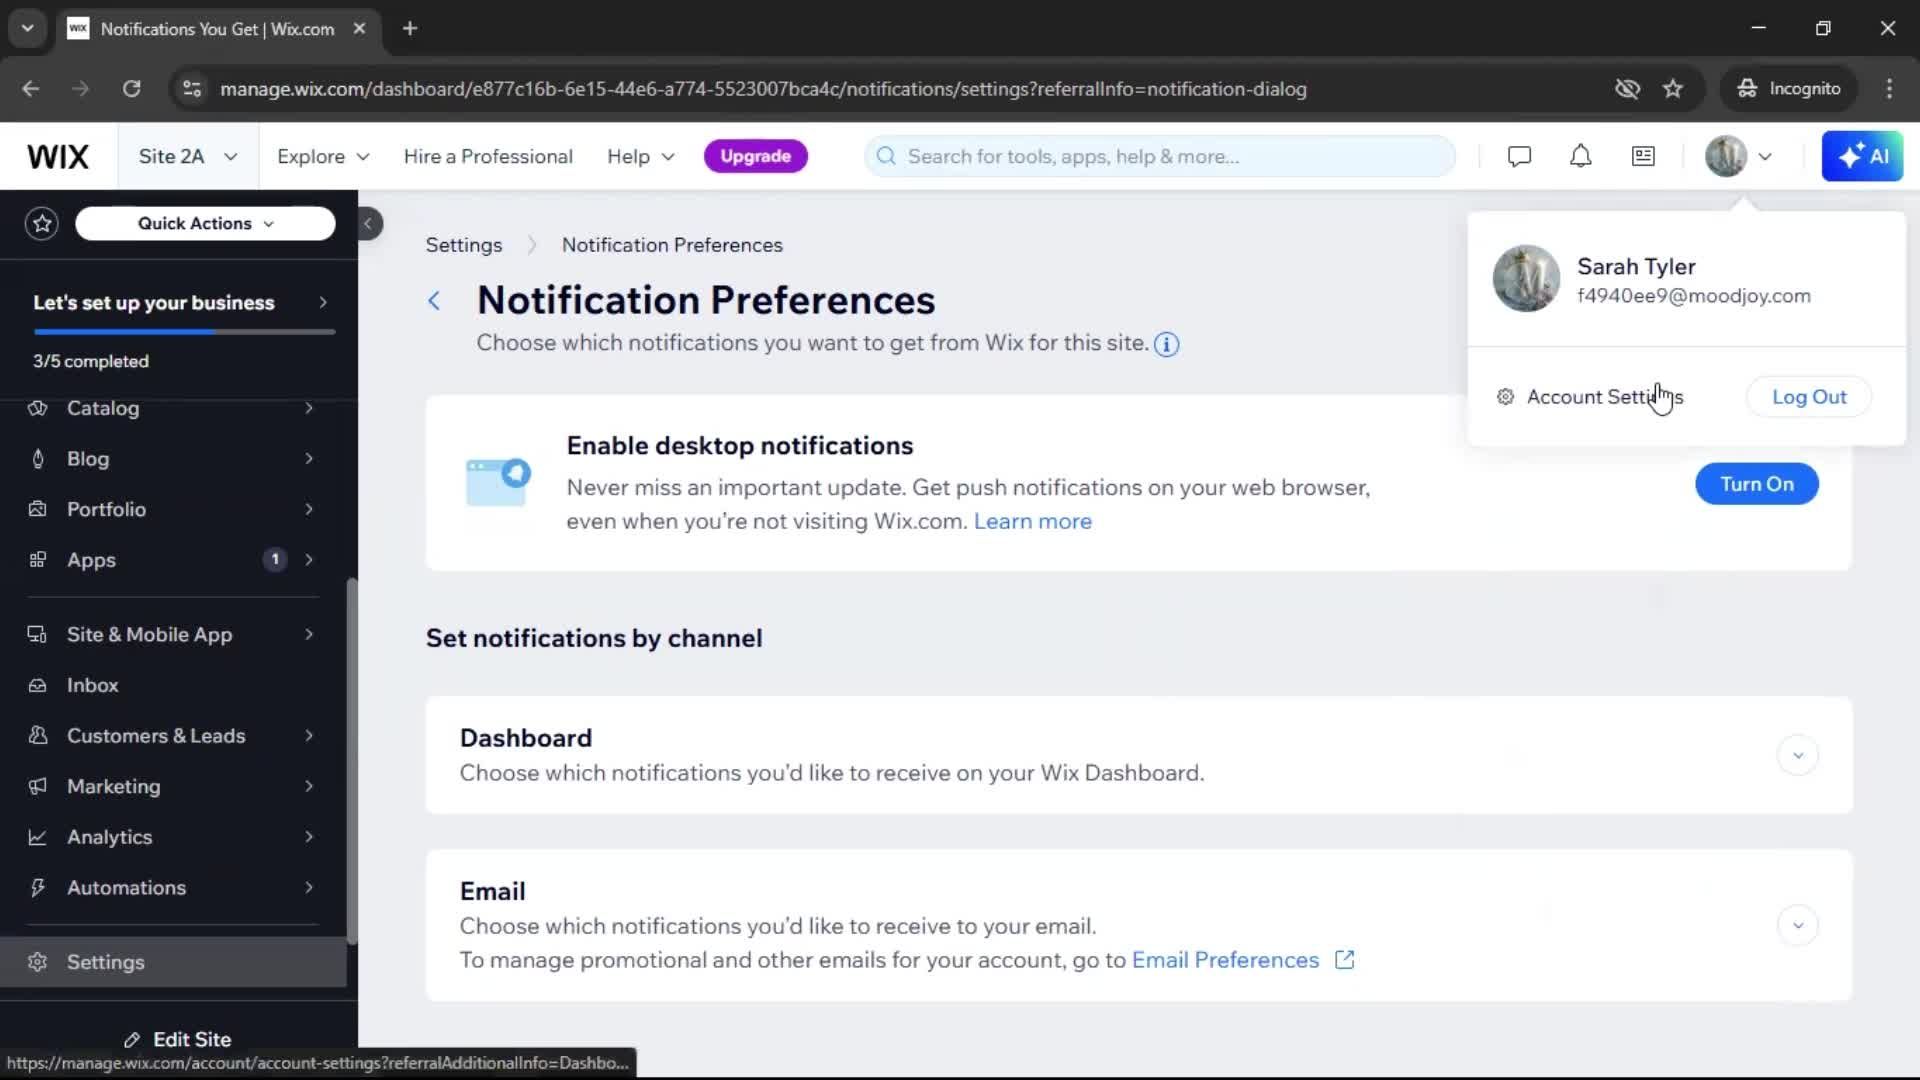1920x1080 pixels.
Task: Collapse the sidebar with arrow icon
Action: [x=368, y=224]
